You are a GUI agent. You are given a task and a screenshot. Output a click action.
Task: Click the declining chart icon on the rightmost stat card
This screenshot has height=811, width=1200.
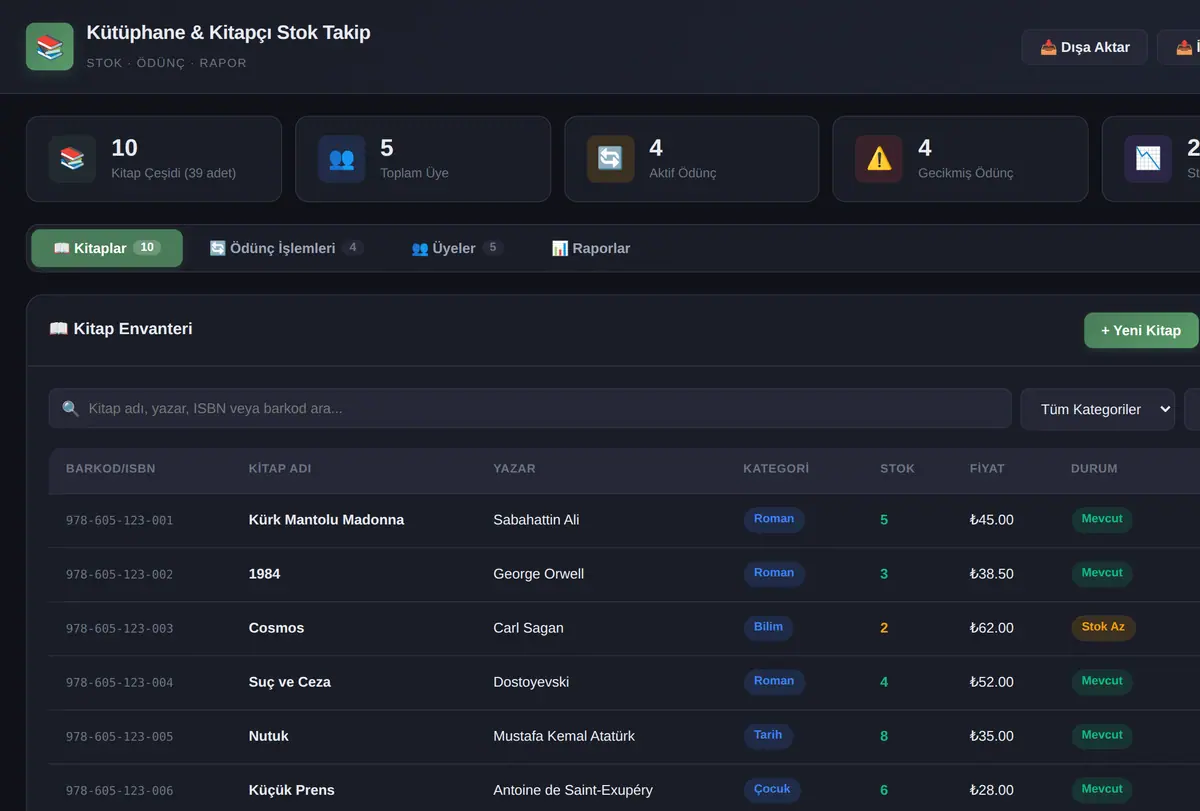[1148, 159]
